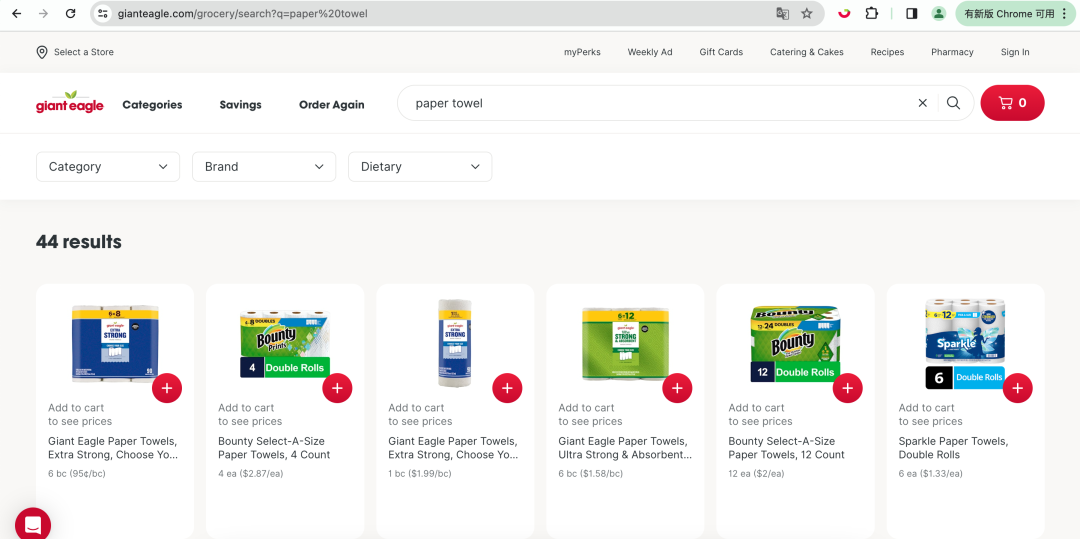Click Sparkle Paper Towels, Double Rolls title
1080x539 pixels.
pyautogui.click(x=953, y=448)
